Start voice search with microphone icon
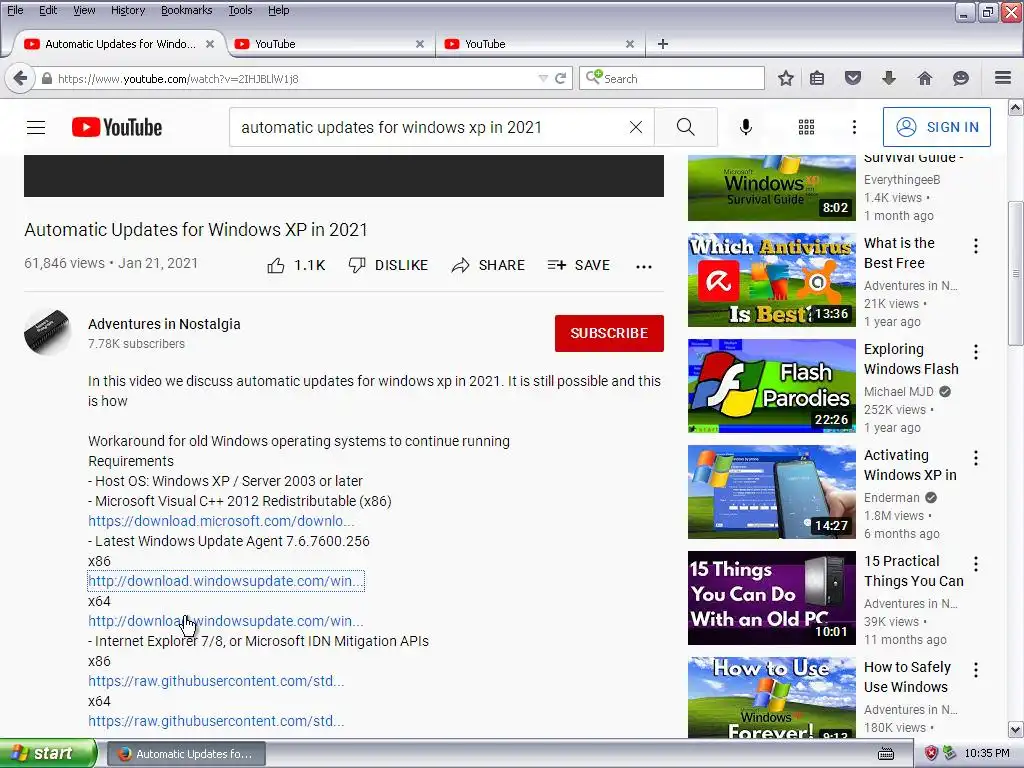This screenshot has width=1024, height=768. click(745, 127)
